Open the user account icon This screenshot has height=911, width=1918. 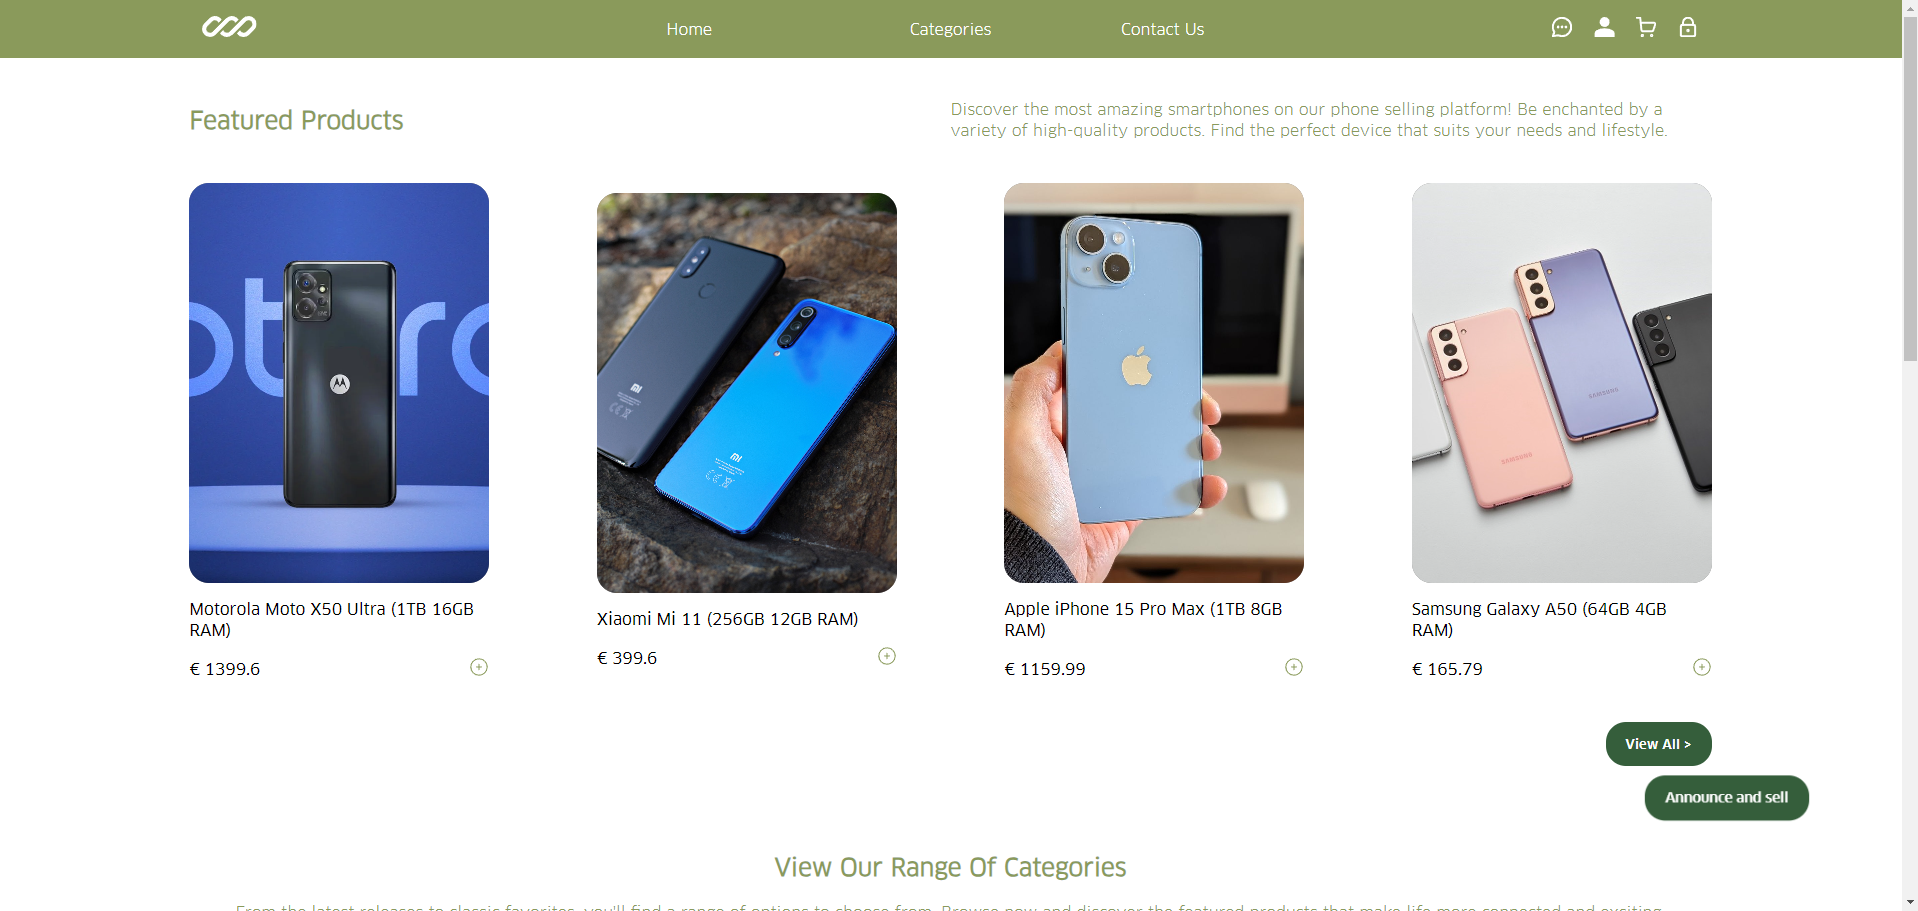(x=1604, y=28)
